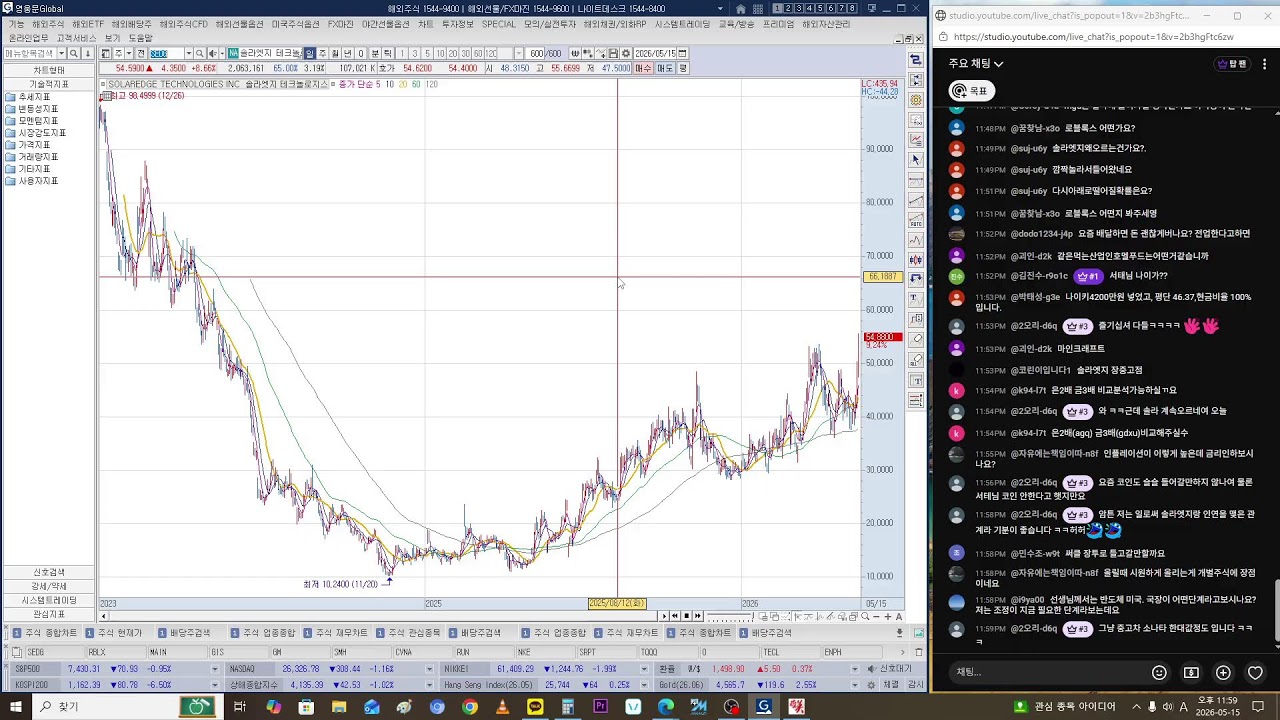Select the '일' daily period toggle
The width and height of the screenshot is (1280, 720).
(x=310, y=53)
